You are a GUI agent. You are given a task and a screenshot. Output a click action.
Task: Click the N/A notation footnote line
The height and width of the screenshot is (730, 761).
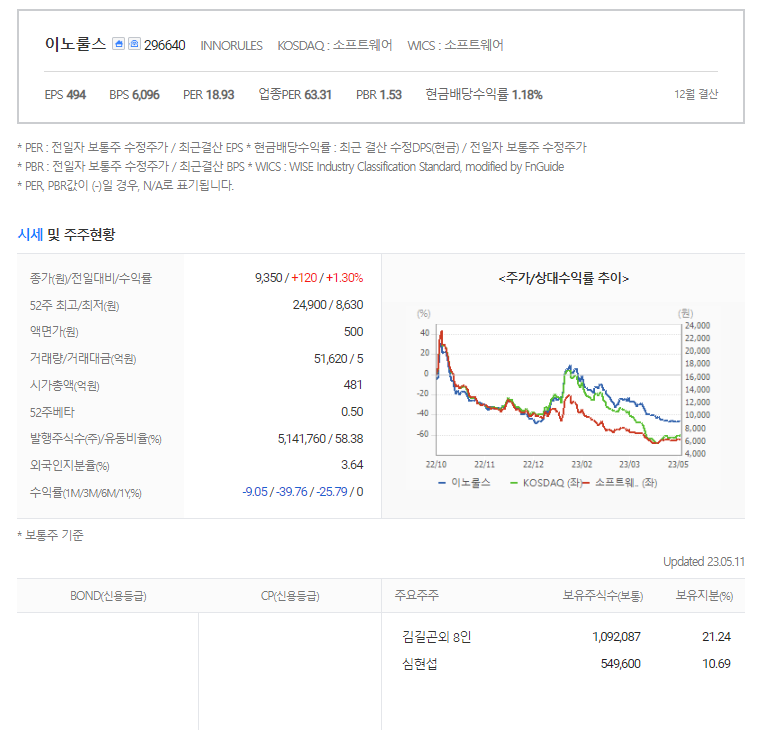coord(126,185)
